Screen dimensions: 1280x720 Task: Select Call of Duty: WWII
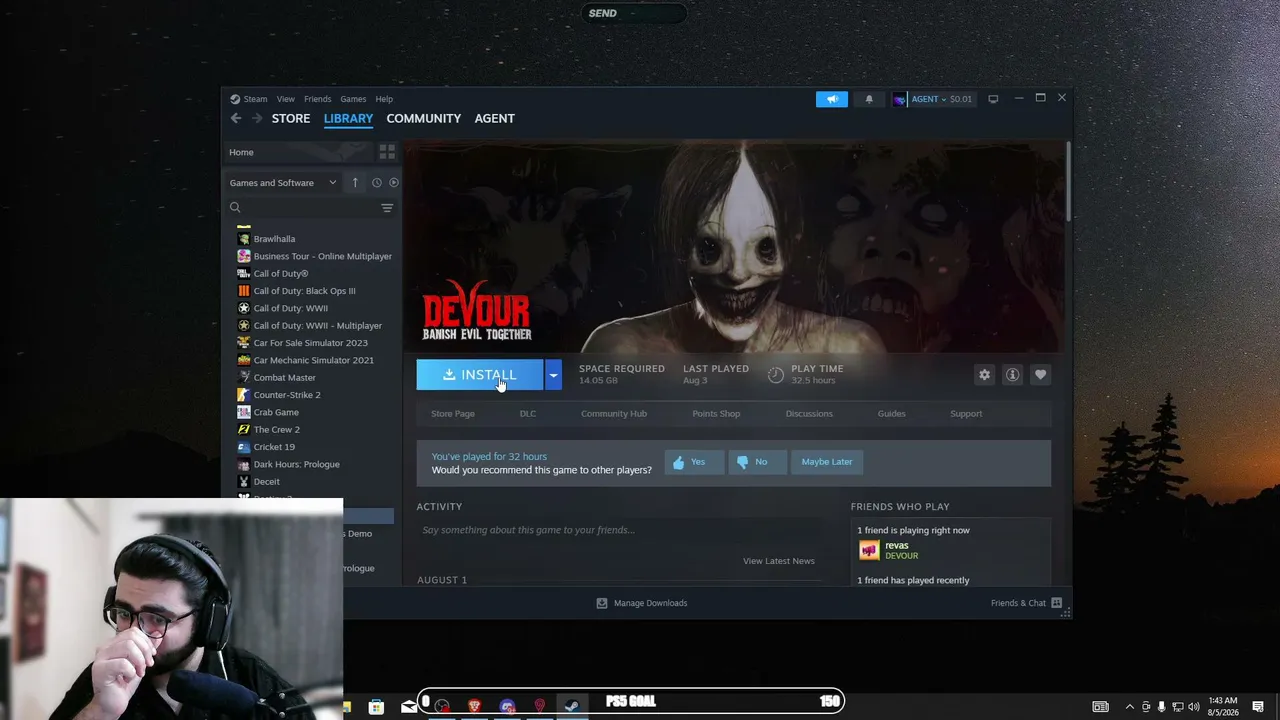290,308
